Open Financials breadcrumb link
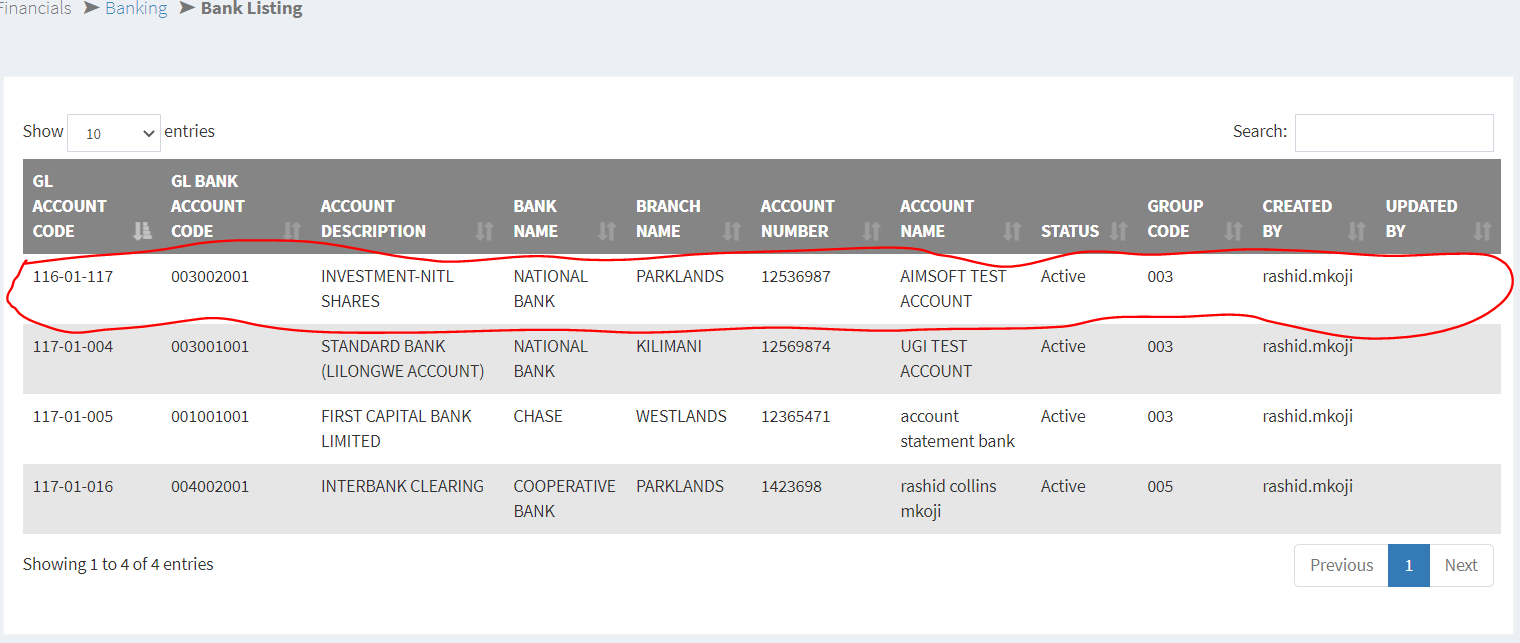The image size is (1520, 643). point(36,9)
